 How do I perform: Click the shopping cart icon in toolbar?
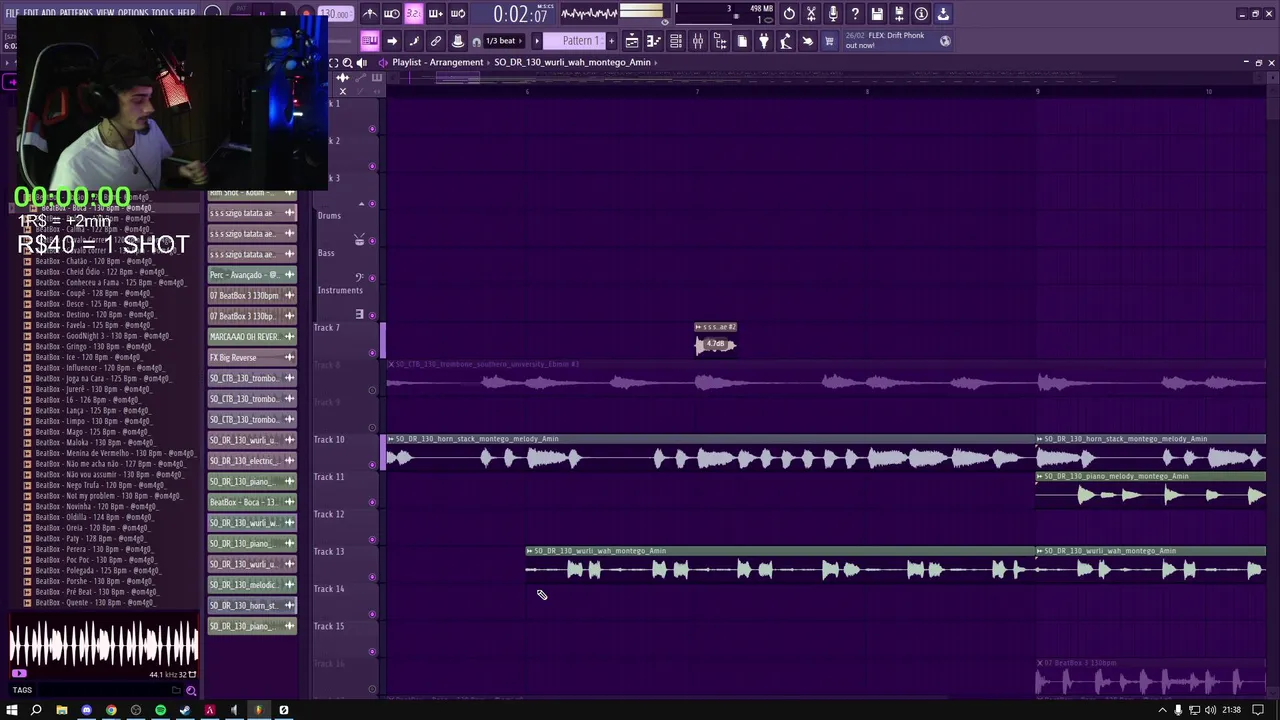click(x=829, y=41)
